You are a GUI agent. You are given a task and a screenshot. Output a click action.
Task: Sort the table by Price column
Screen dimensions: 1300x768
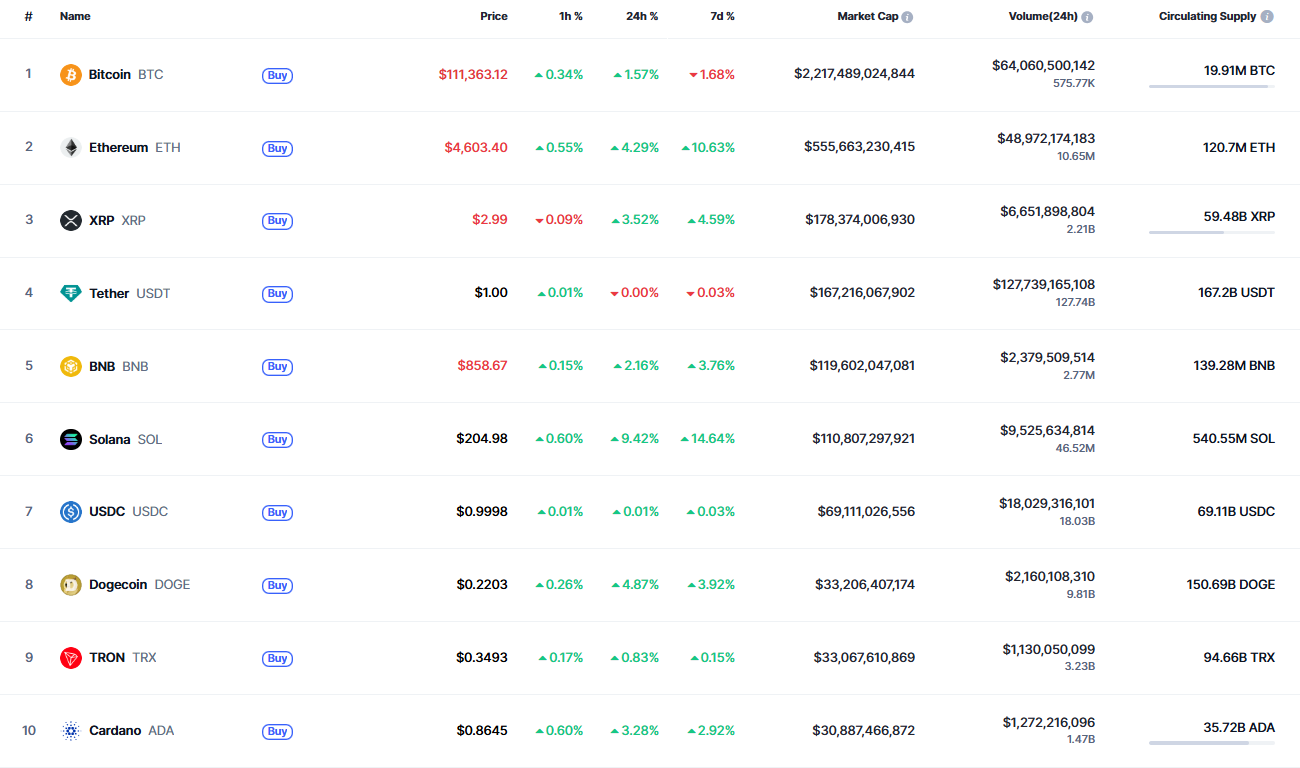[x=493, y=17]
